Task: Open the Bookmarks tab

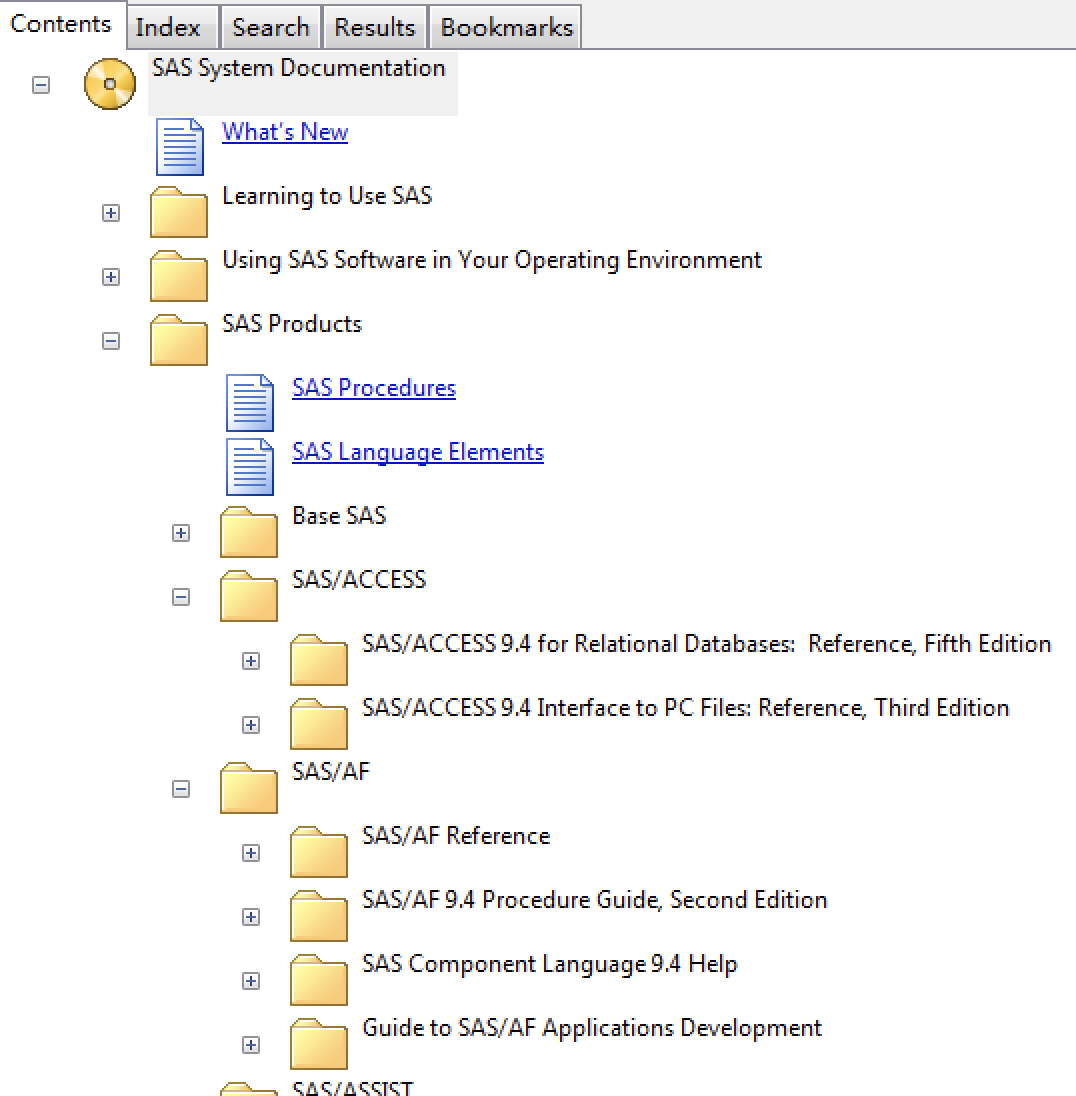Action: click(506, 27)
